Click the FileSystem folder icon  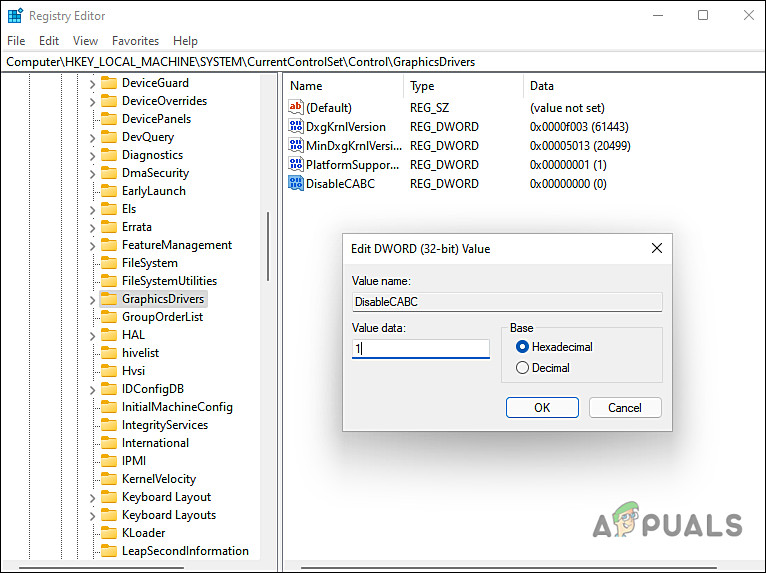(109, 263)
